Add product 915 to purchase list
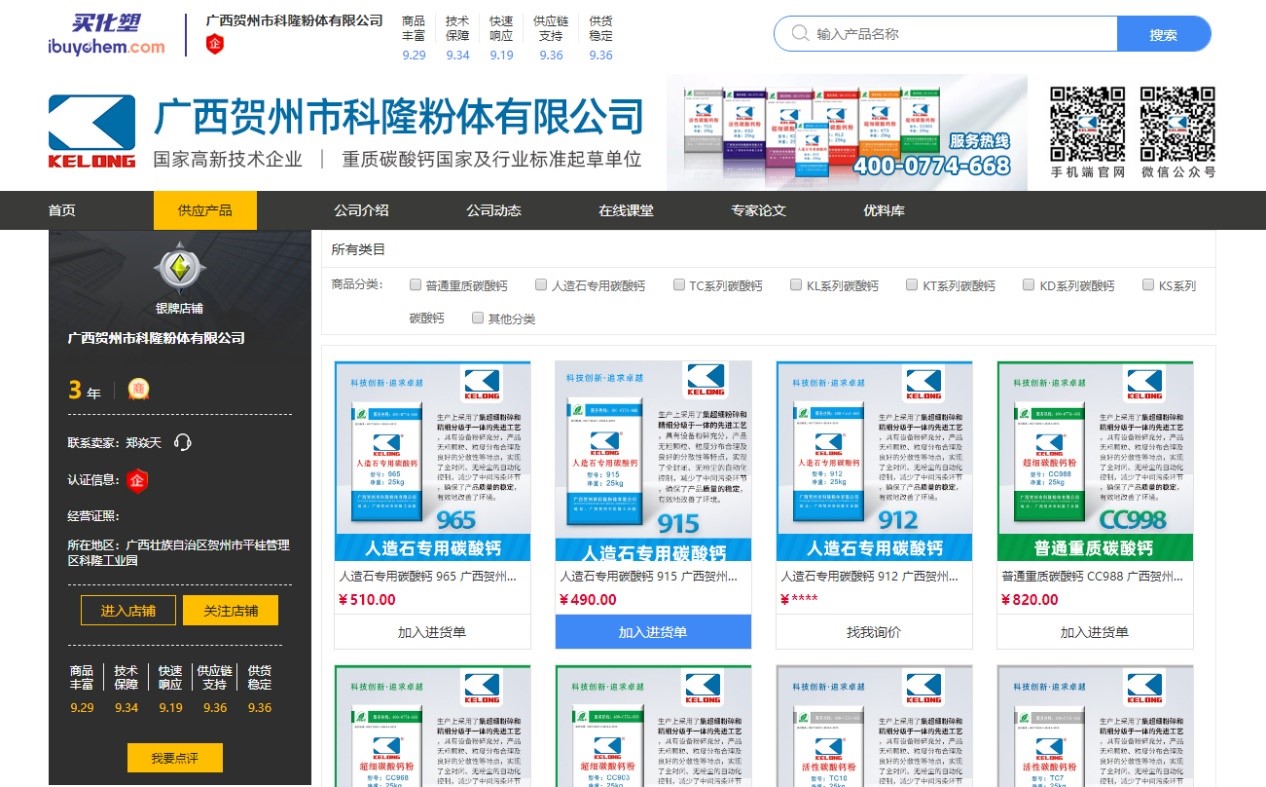Screen dimensions: 1266x787 653,632
